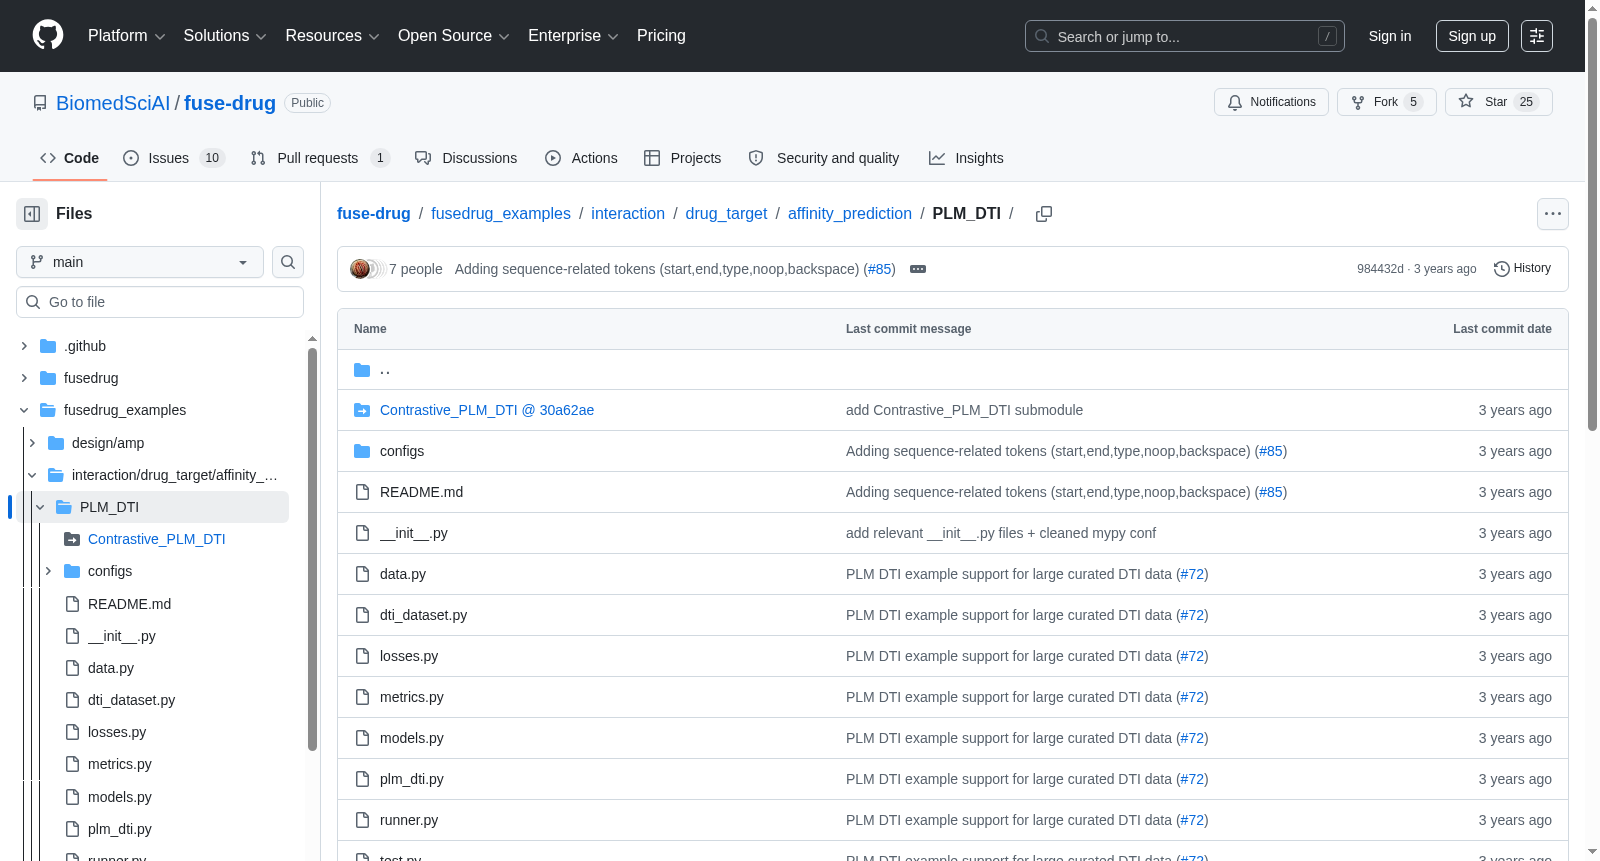Click the star icon on Star button

pos(1466,101)
